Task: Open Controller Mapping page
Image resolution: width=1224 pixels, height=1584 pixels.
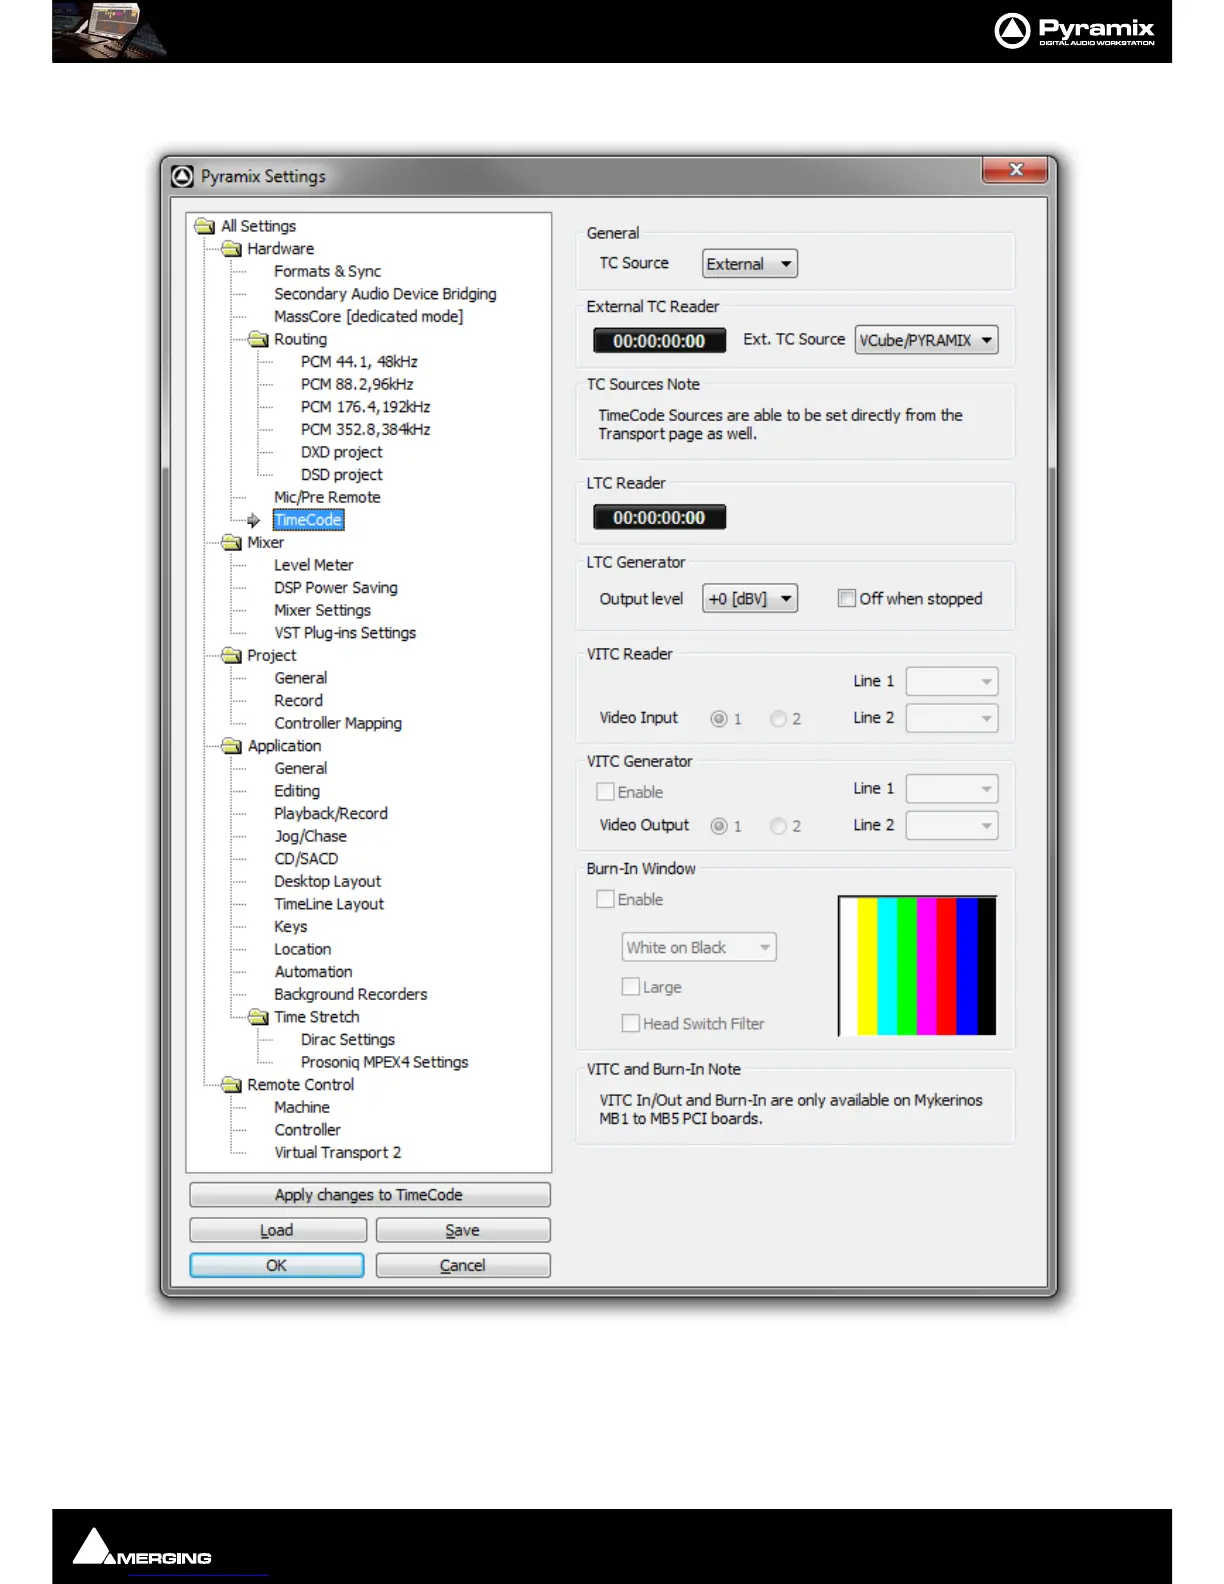Action: tap(338, 723)
